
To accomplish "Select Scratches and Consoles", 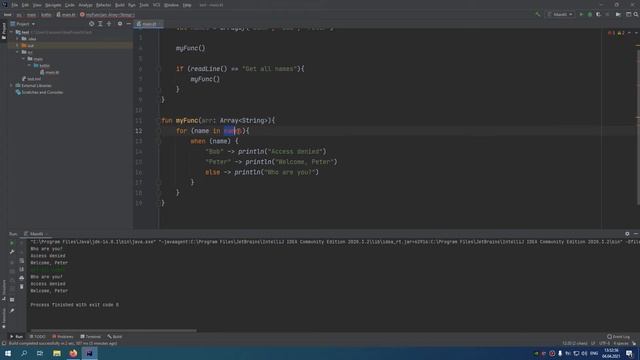I will (39, 92).
